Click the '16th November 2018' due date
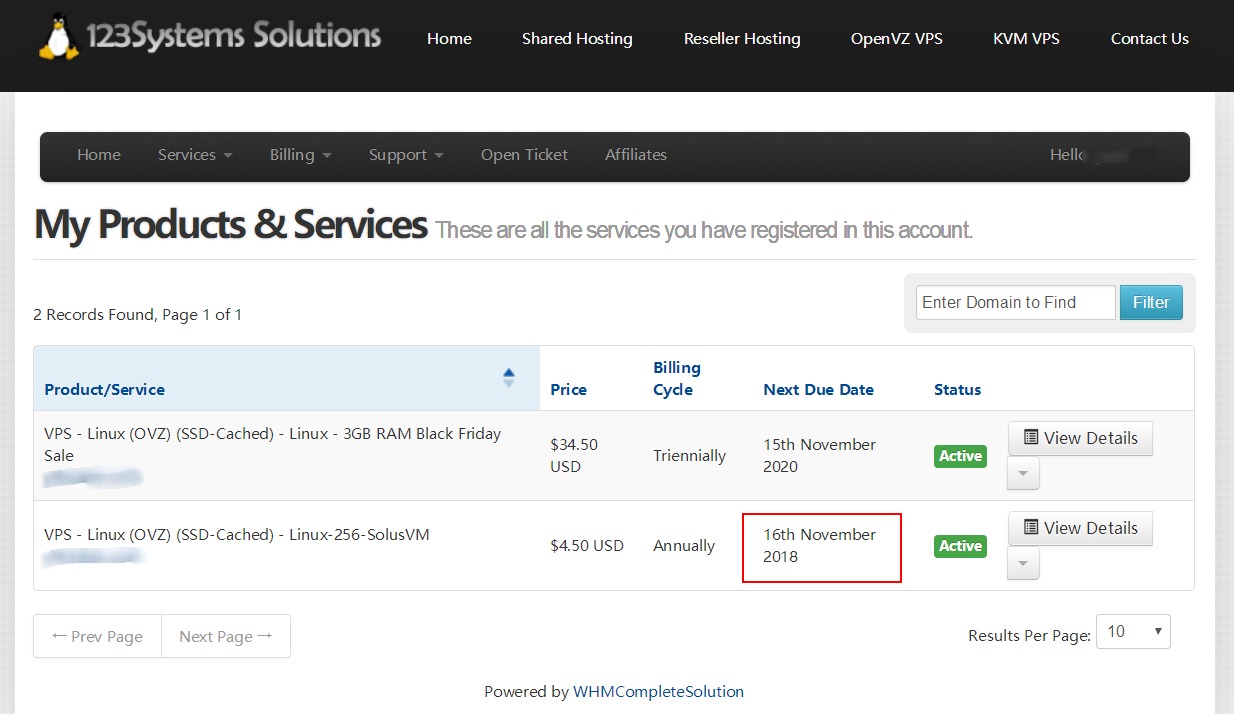The width and height of the screenshot is (1234, 714). pyautogui.click(x=819, y=545)
